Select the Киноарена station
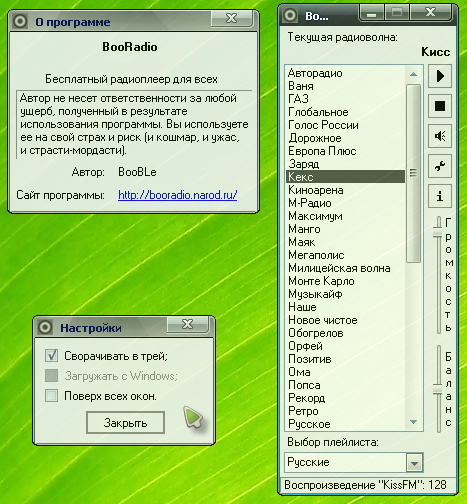The width and height of the screenshot is (467, 504). tap(345, 190)
